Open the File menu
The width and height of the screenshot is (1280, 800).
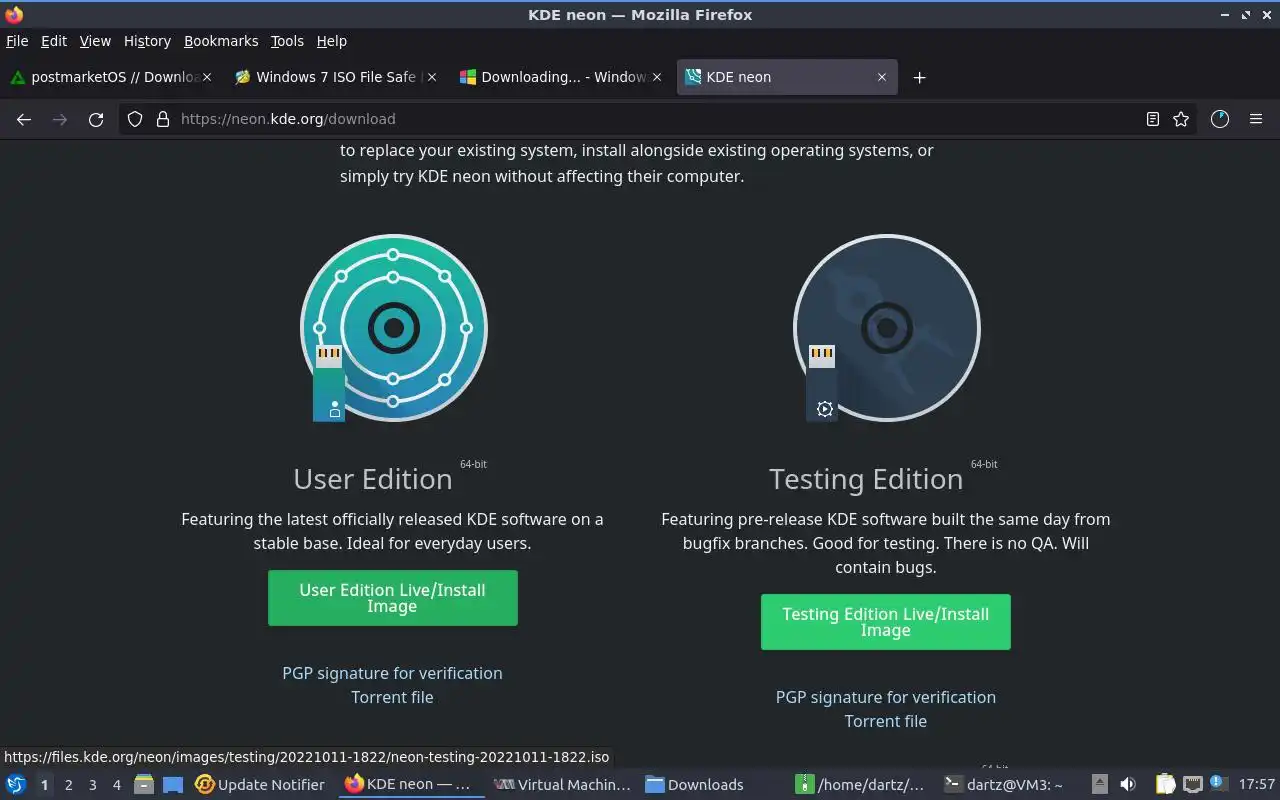(17, 41)
